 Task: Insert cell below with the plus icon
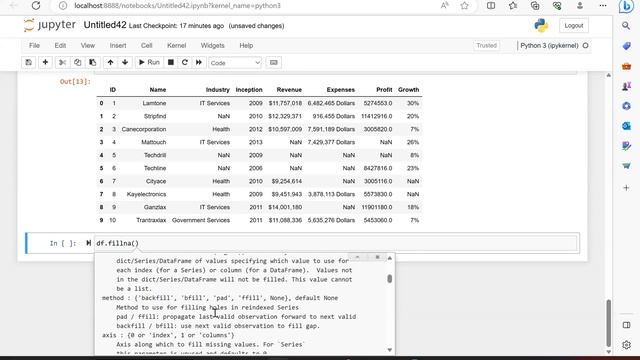point(45,62)
